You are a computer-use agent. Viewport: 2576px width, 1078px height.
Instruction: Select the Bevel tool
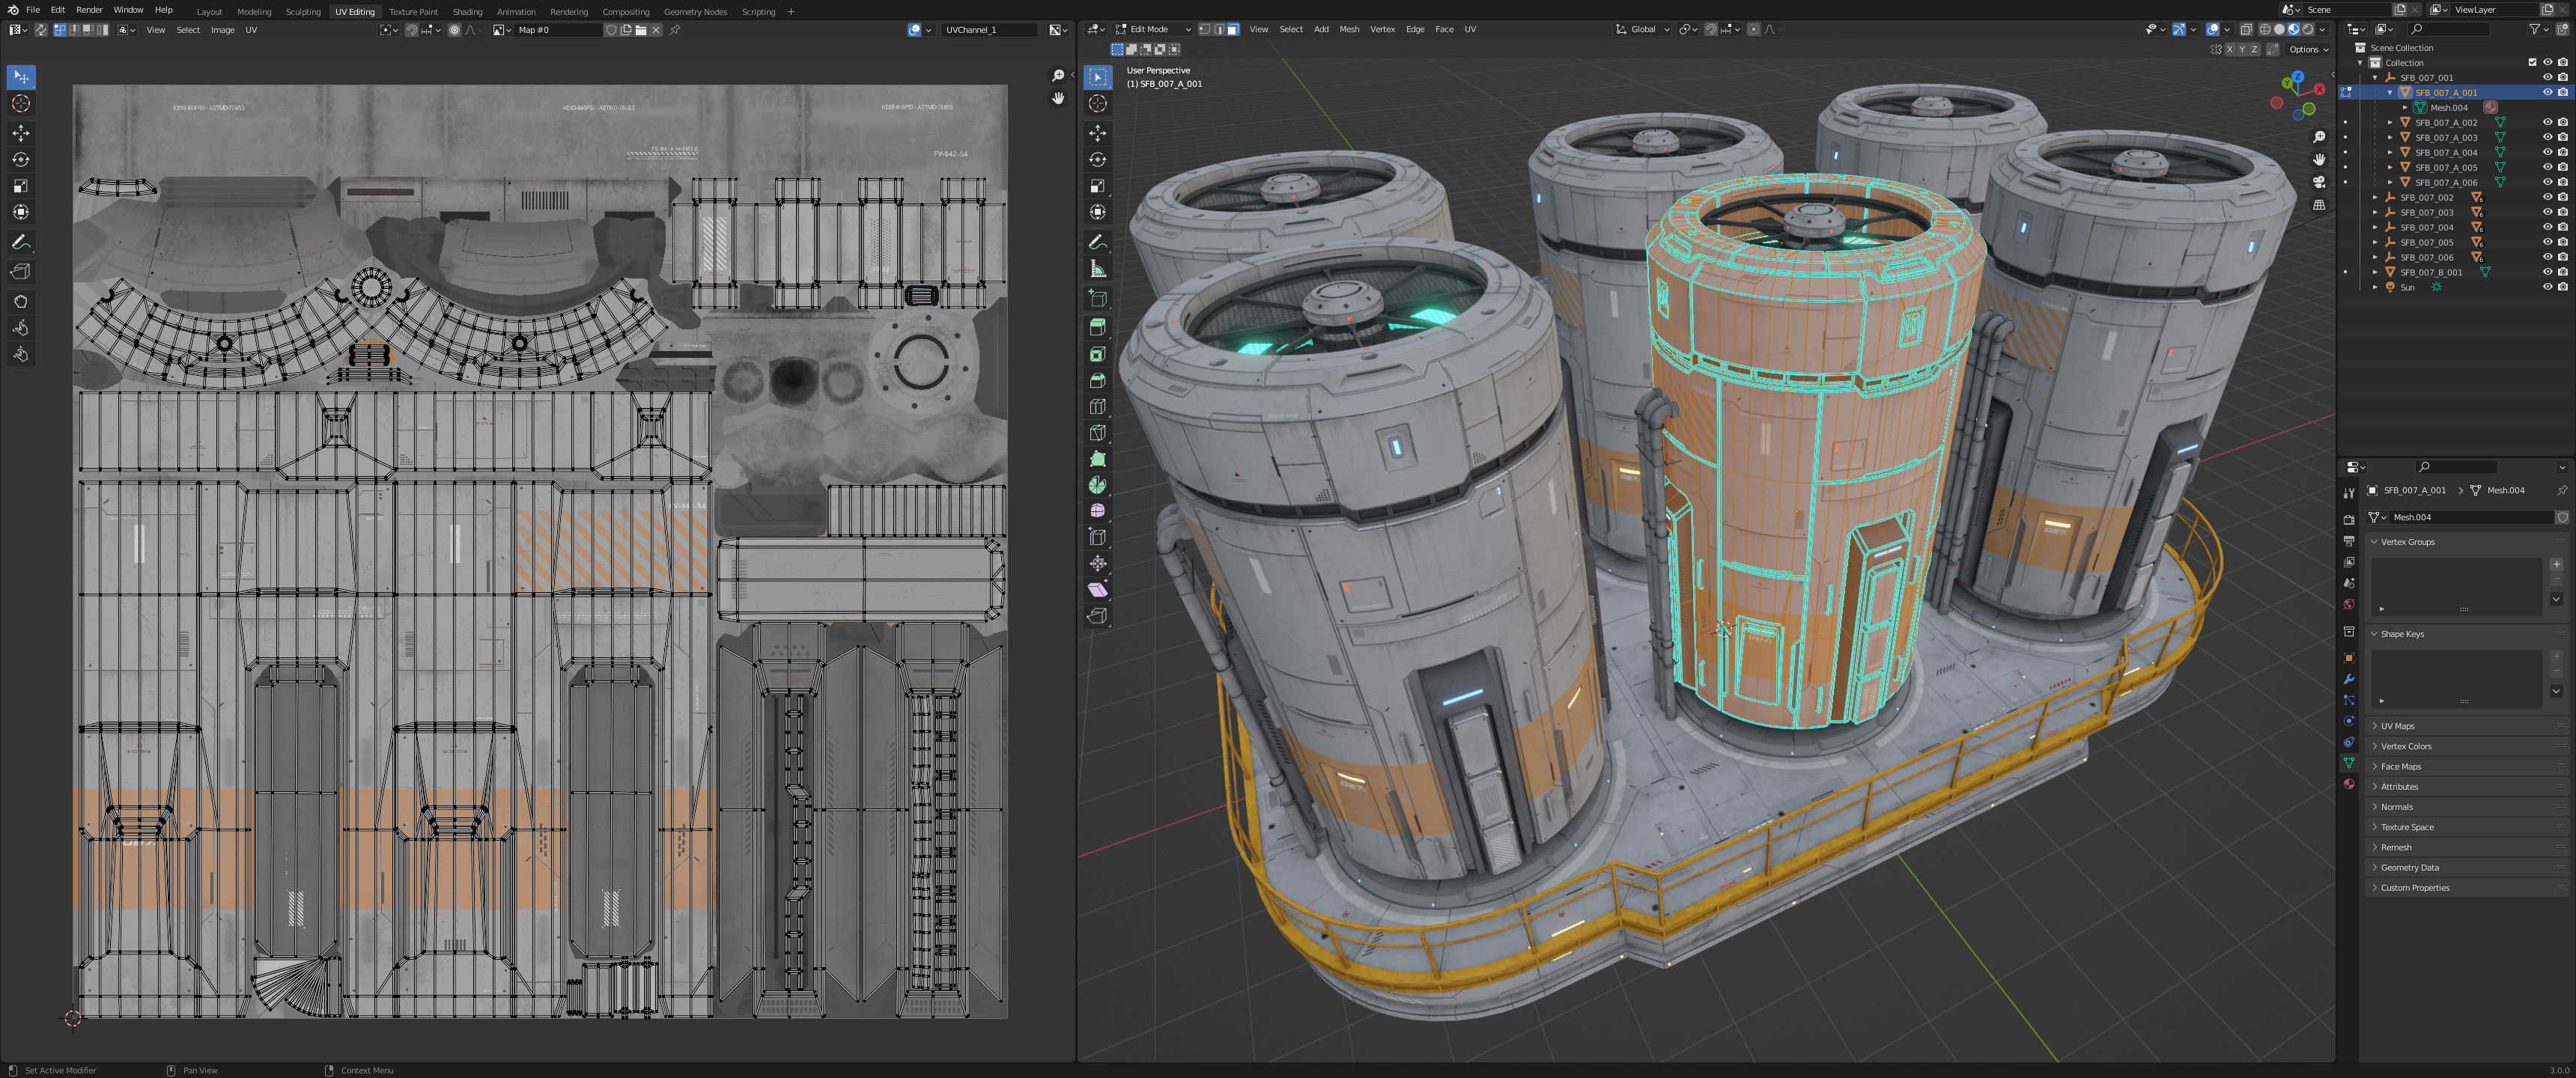pyautogui.click(x=1098, y=380)
